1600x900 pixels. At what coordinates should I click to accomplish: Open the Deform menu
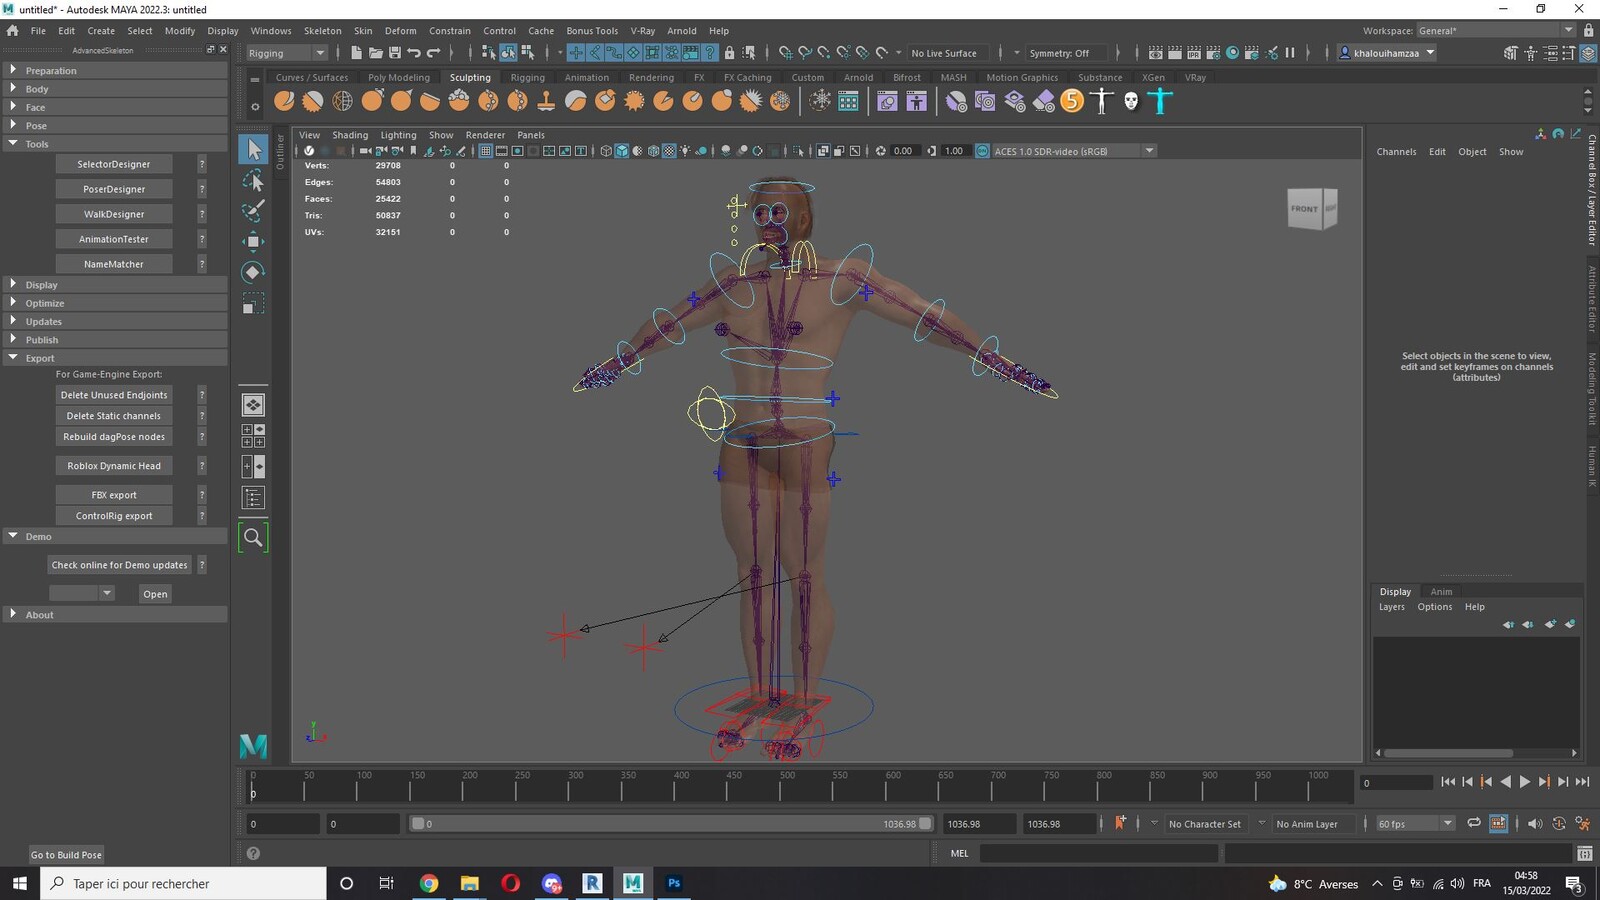point(400,31)
